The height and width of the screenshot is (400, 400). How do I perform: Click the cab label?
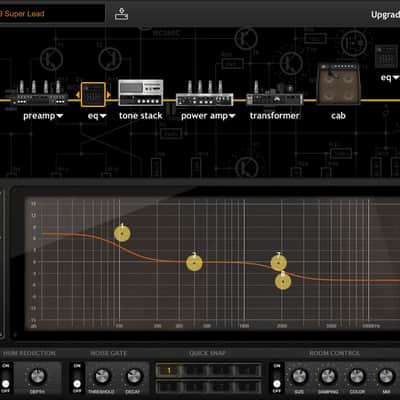338,116
